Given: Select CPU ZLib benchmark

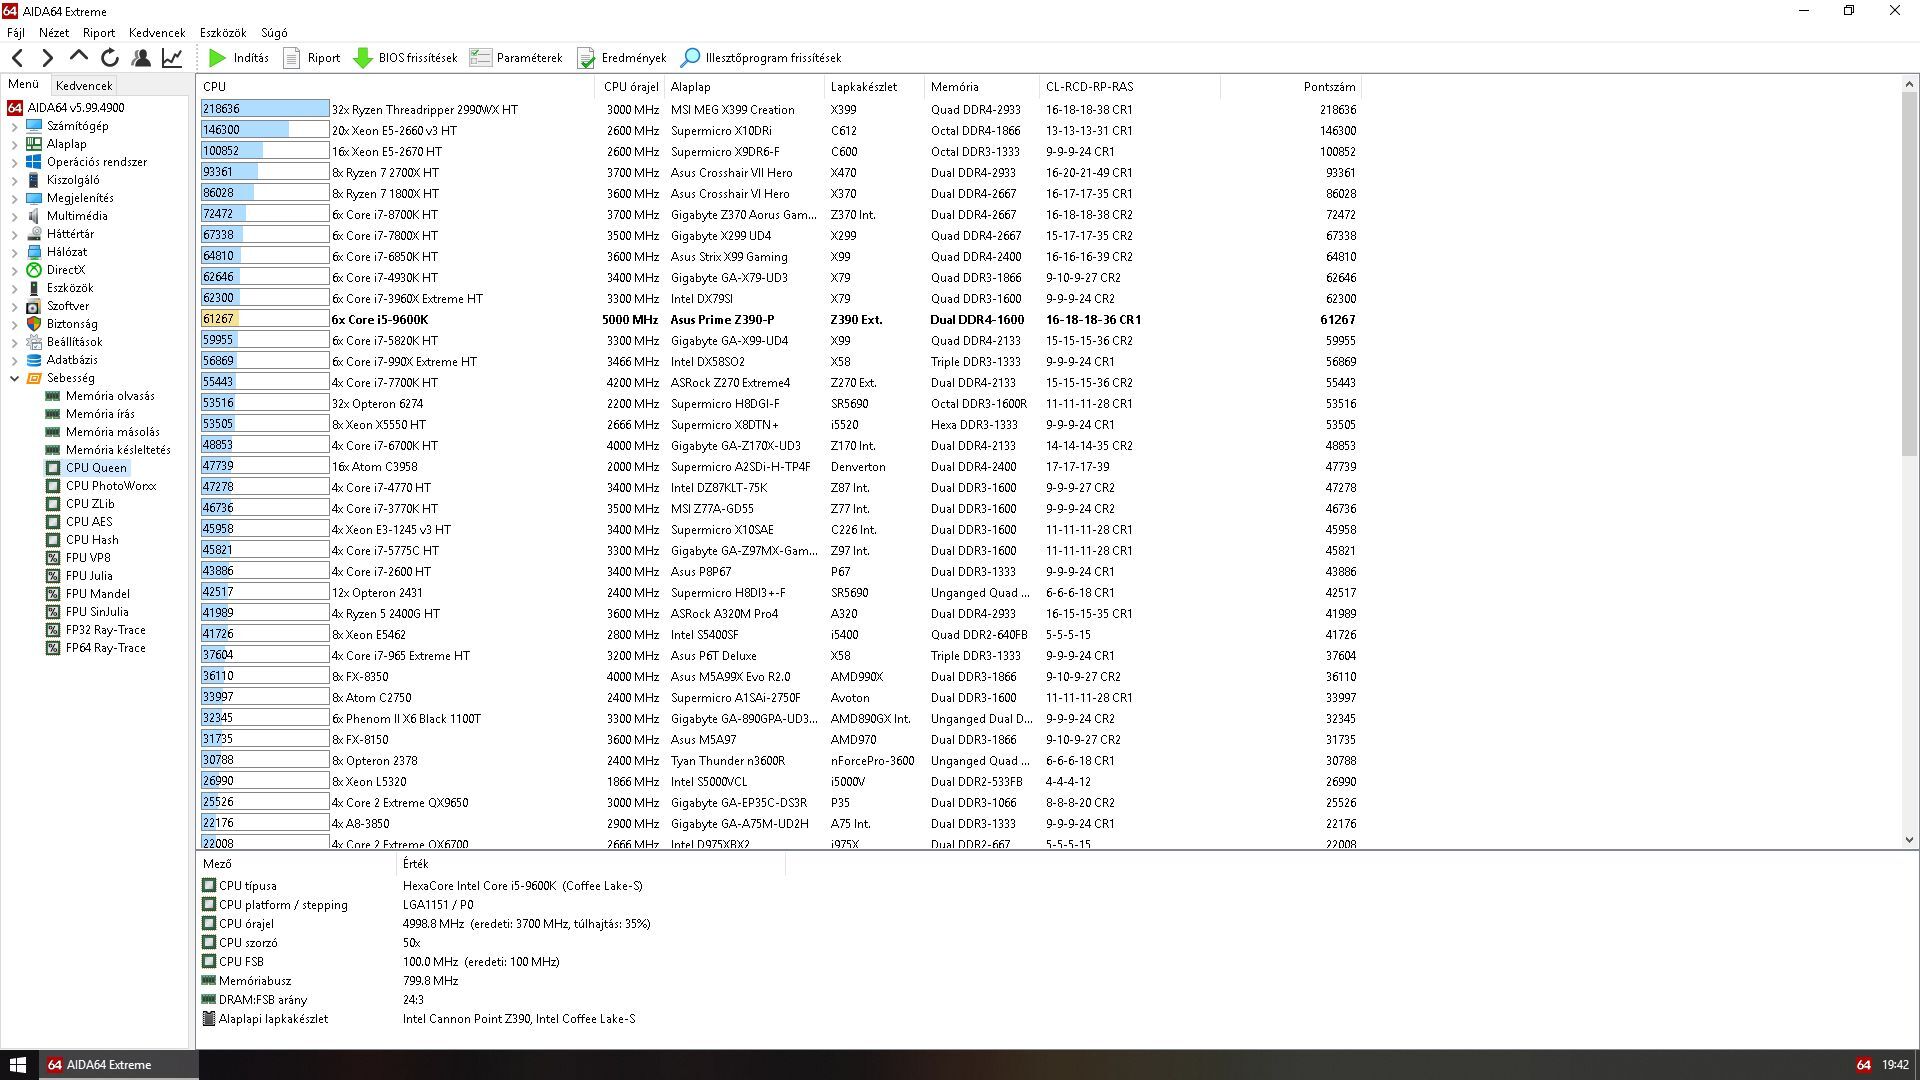Looking at the screenshot, I should [90, 504].
